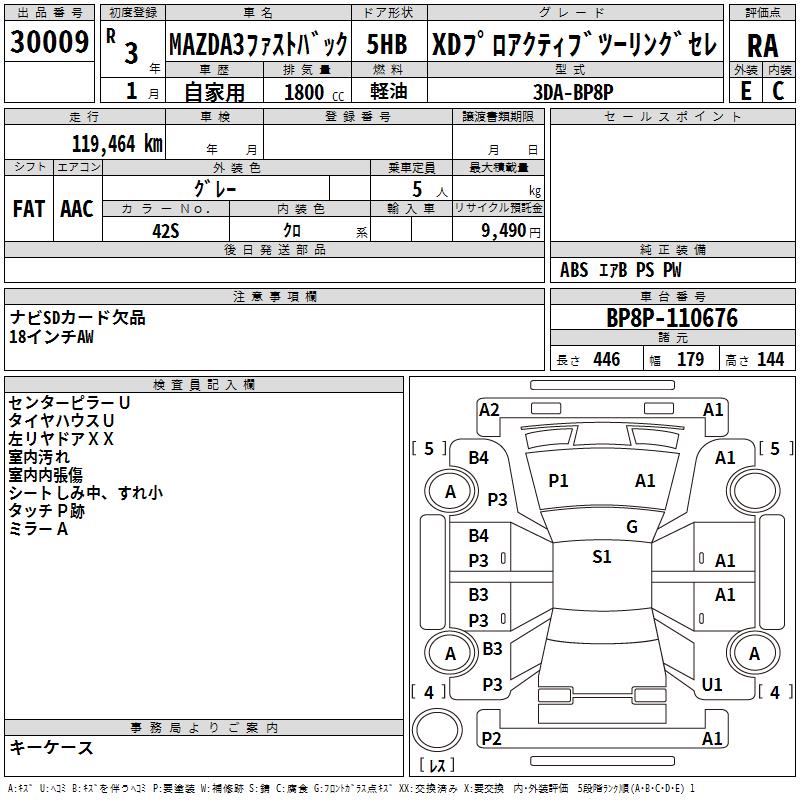Image resolution: width=800 pixels, height=800 pixels.
Task: Click the S1 mark on the roof
Action: click(x=602, y=557)
